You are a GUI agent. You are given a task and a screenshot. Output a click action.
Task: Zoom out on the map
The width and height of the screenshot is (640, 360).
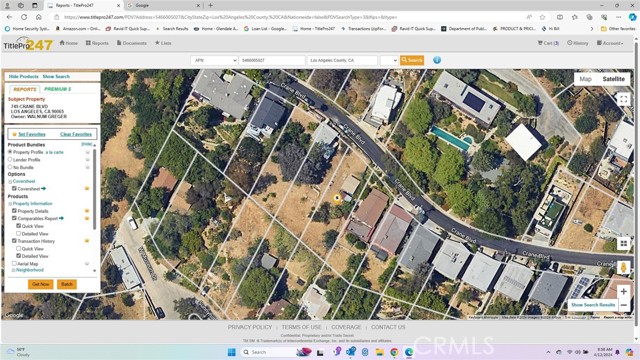point(624,305)
